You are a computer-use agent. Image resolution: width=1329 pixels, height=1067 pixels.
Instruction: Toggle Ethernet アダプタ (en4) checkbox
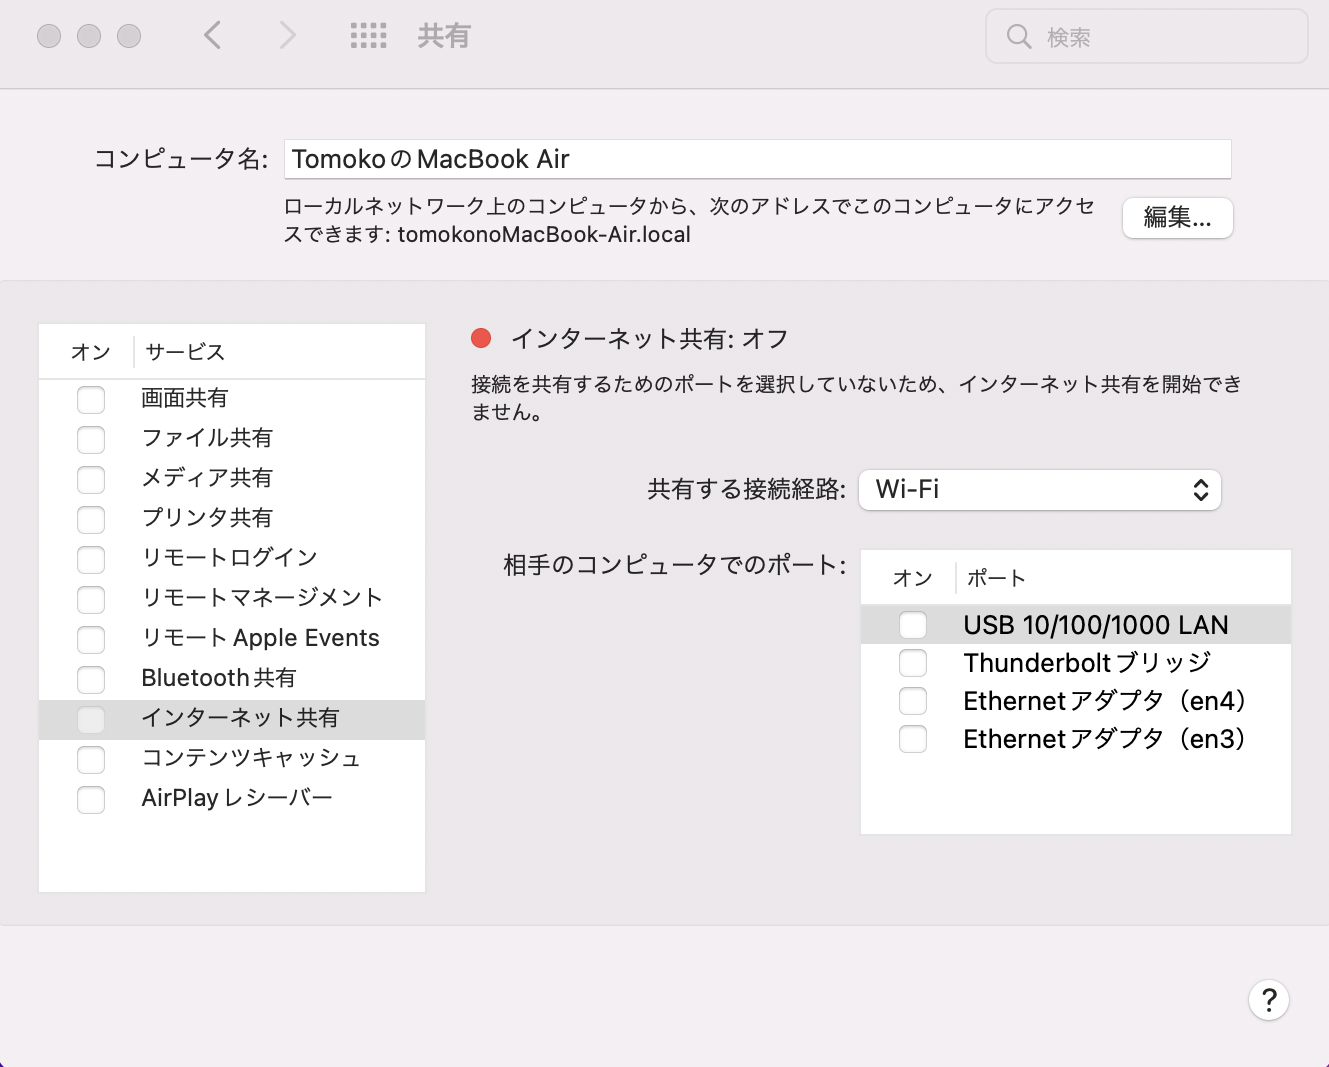pos(913,701)
